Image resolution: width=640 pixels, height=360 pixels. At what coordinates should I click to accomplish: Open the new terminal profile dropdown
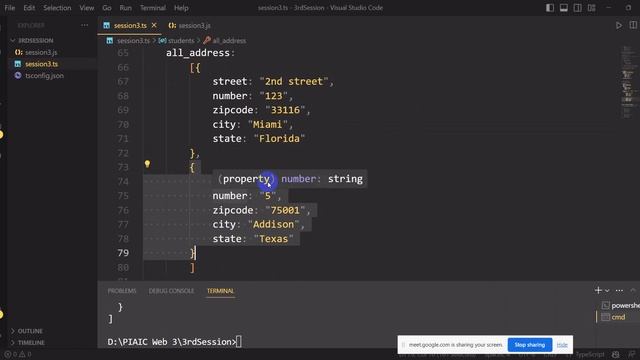607,291
